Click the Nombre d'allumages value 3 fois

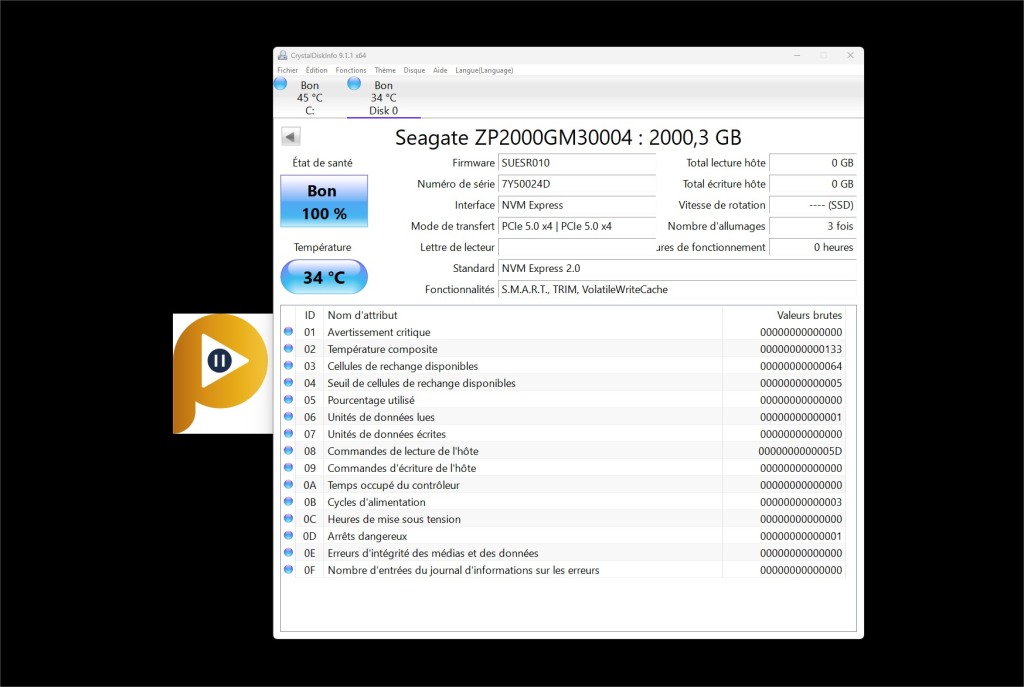pyautogui.click(x=812, y=226)
